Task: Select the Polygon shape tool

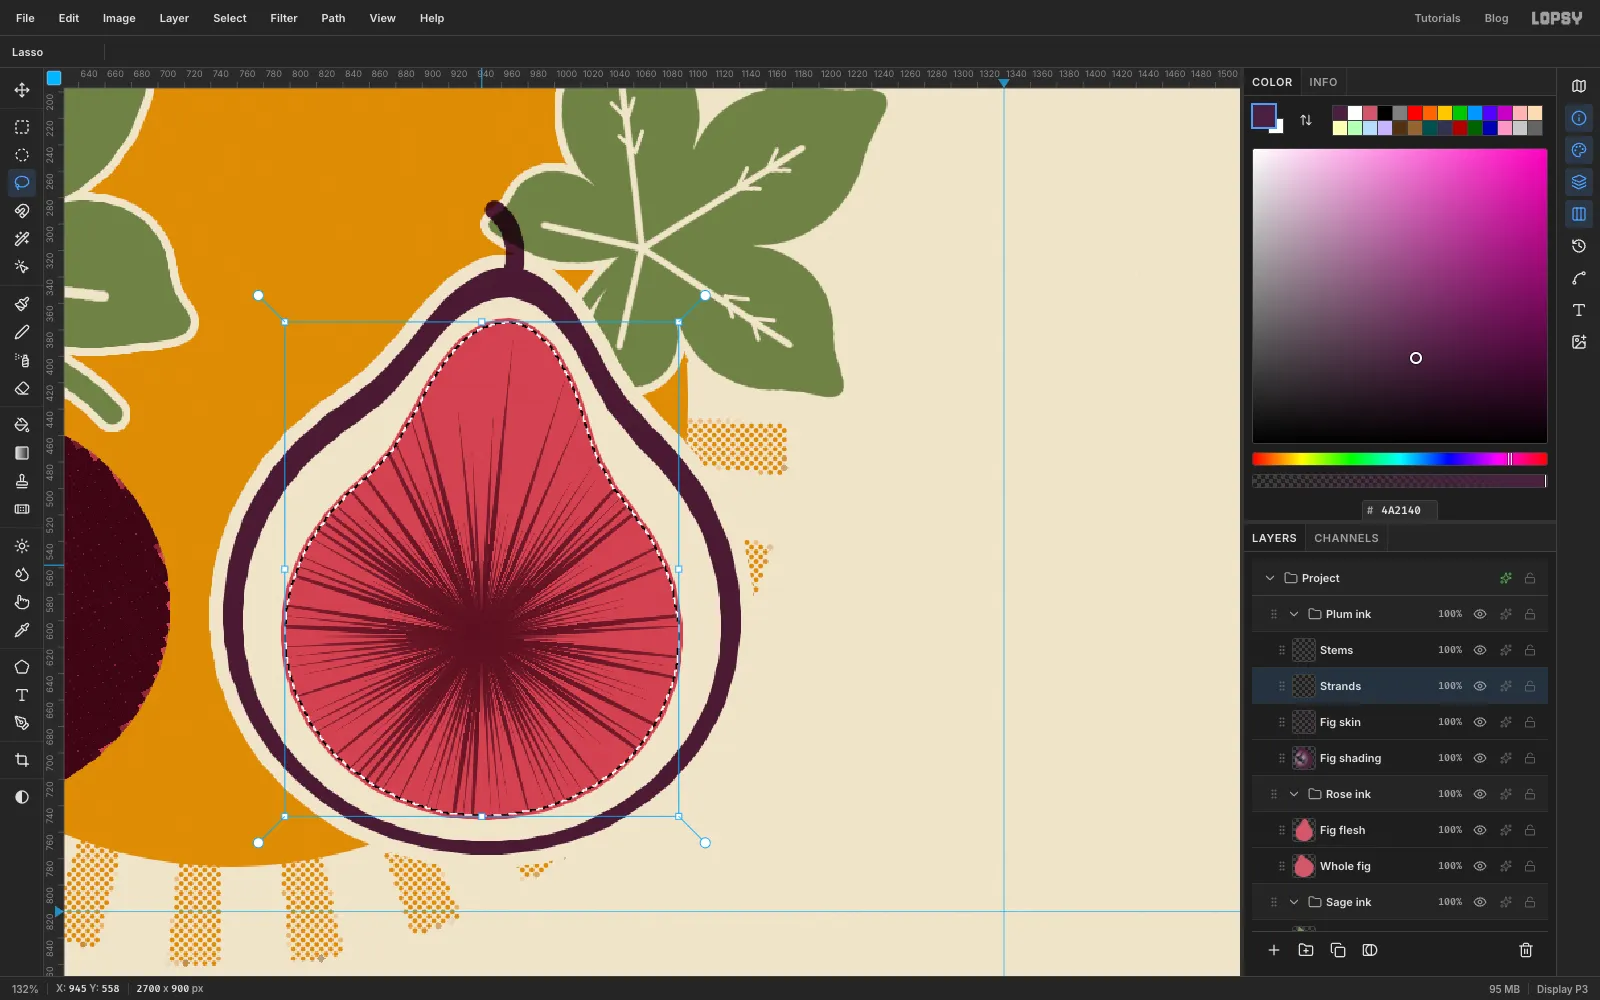Action: click(22, 667)
